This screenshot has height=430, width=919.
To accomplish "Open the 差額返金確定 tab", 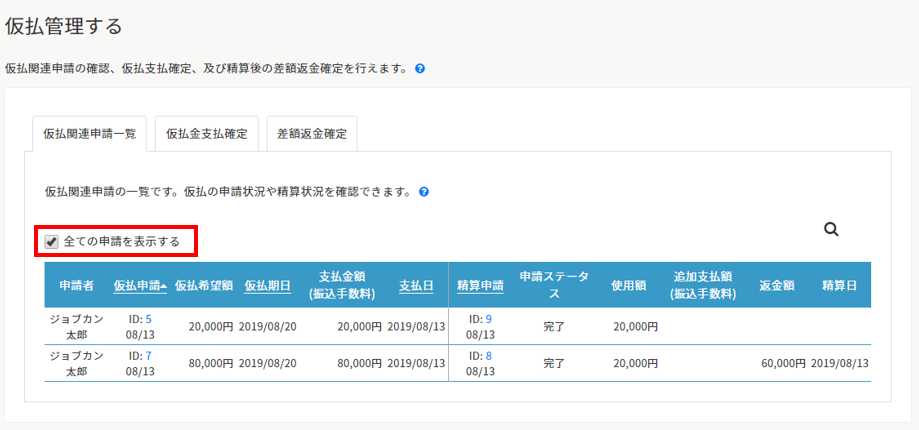I will (311, 133).
